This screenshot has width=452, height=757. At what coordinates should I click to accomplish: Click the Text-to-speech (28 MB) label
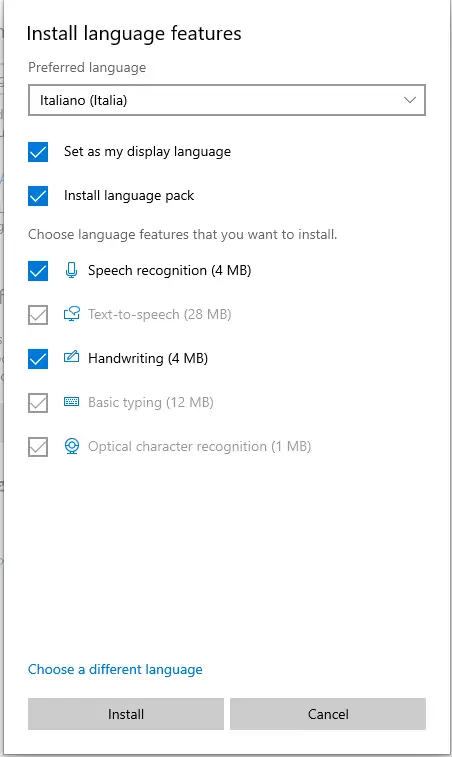159,314
